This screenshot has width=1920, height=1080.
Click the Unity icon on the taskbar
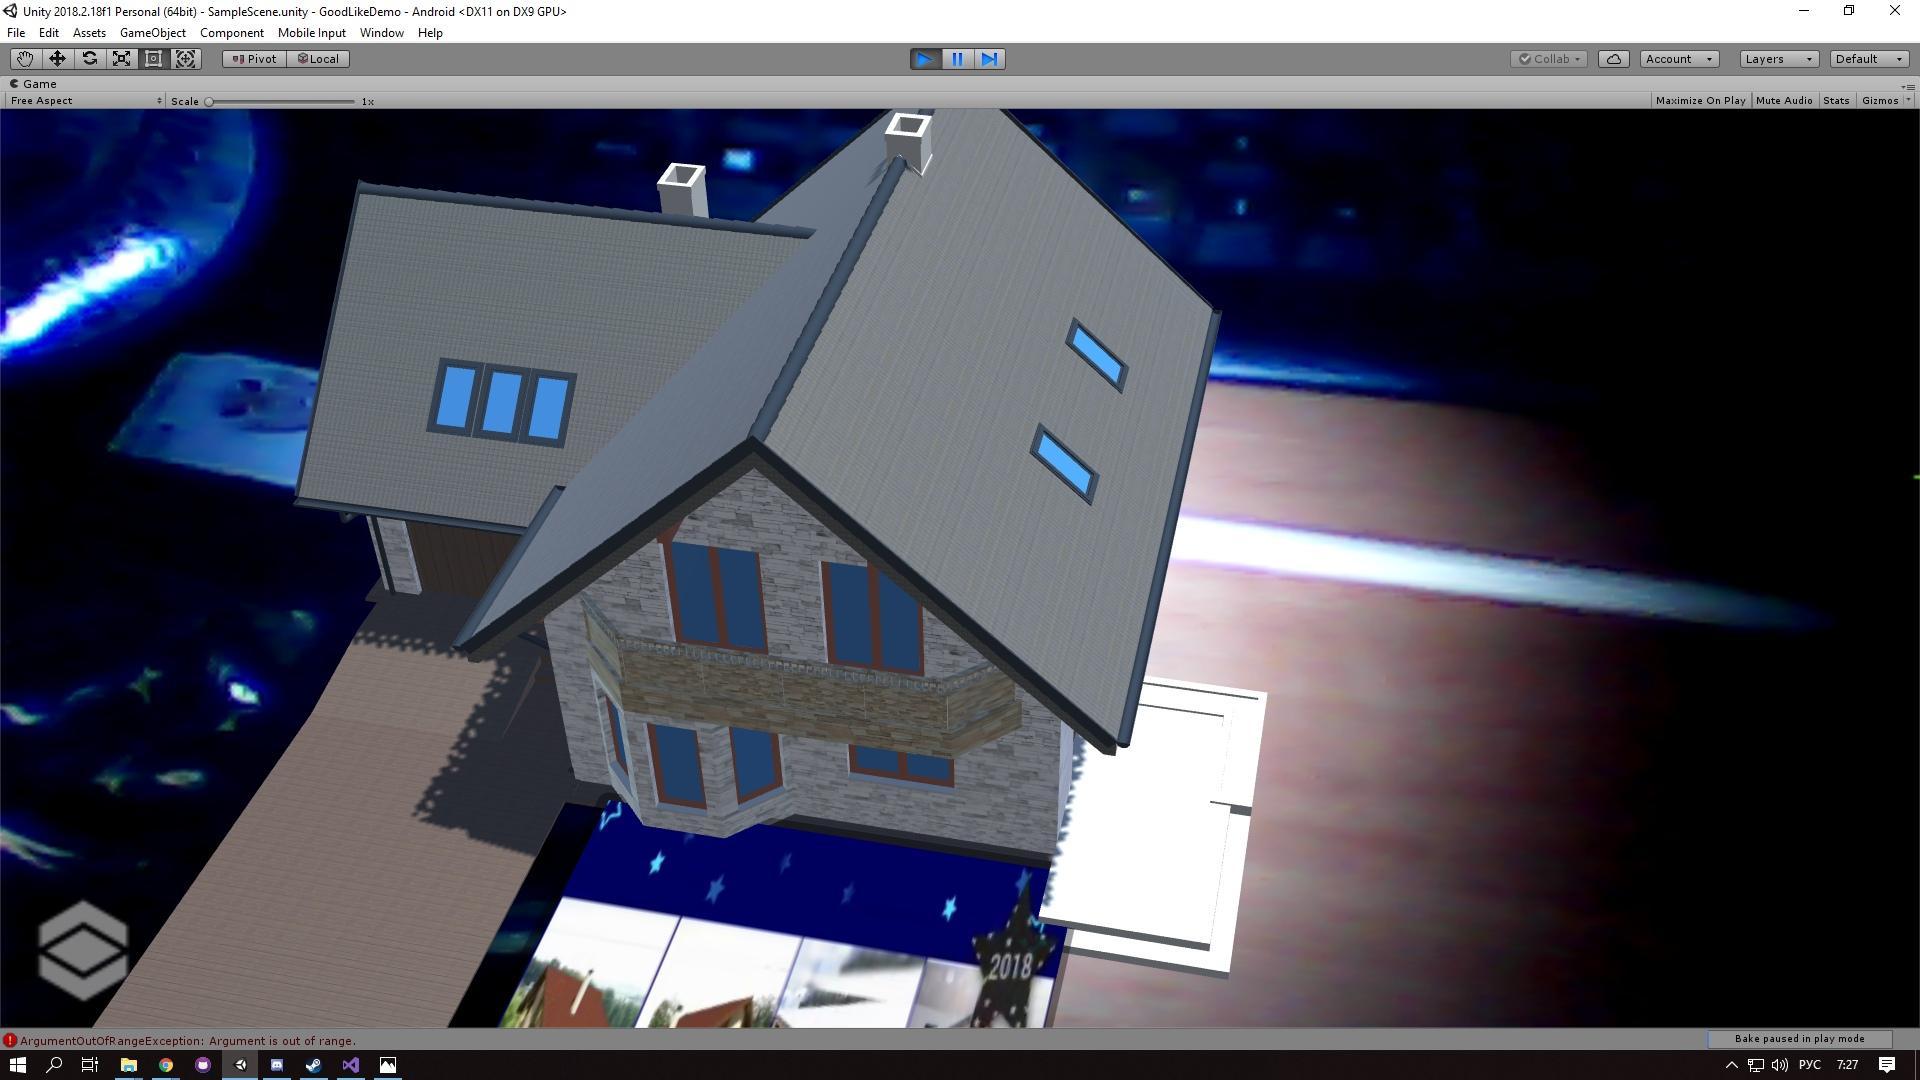click(240, 1065)
